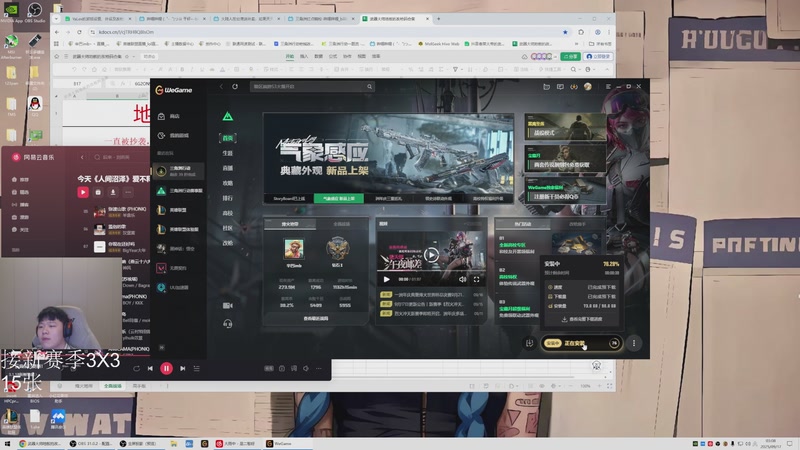The height and width of the screenshot is (450, 800).
Task: Go to previous track in NetEase Music
Action: [150, 368]
